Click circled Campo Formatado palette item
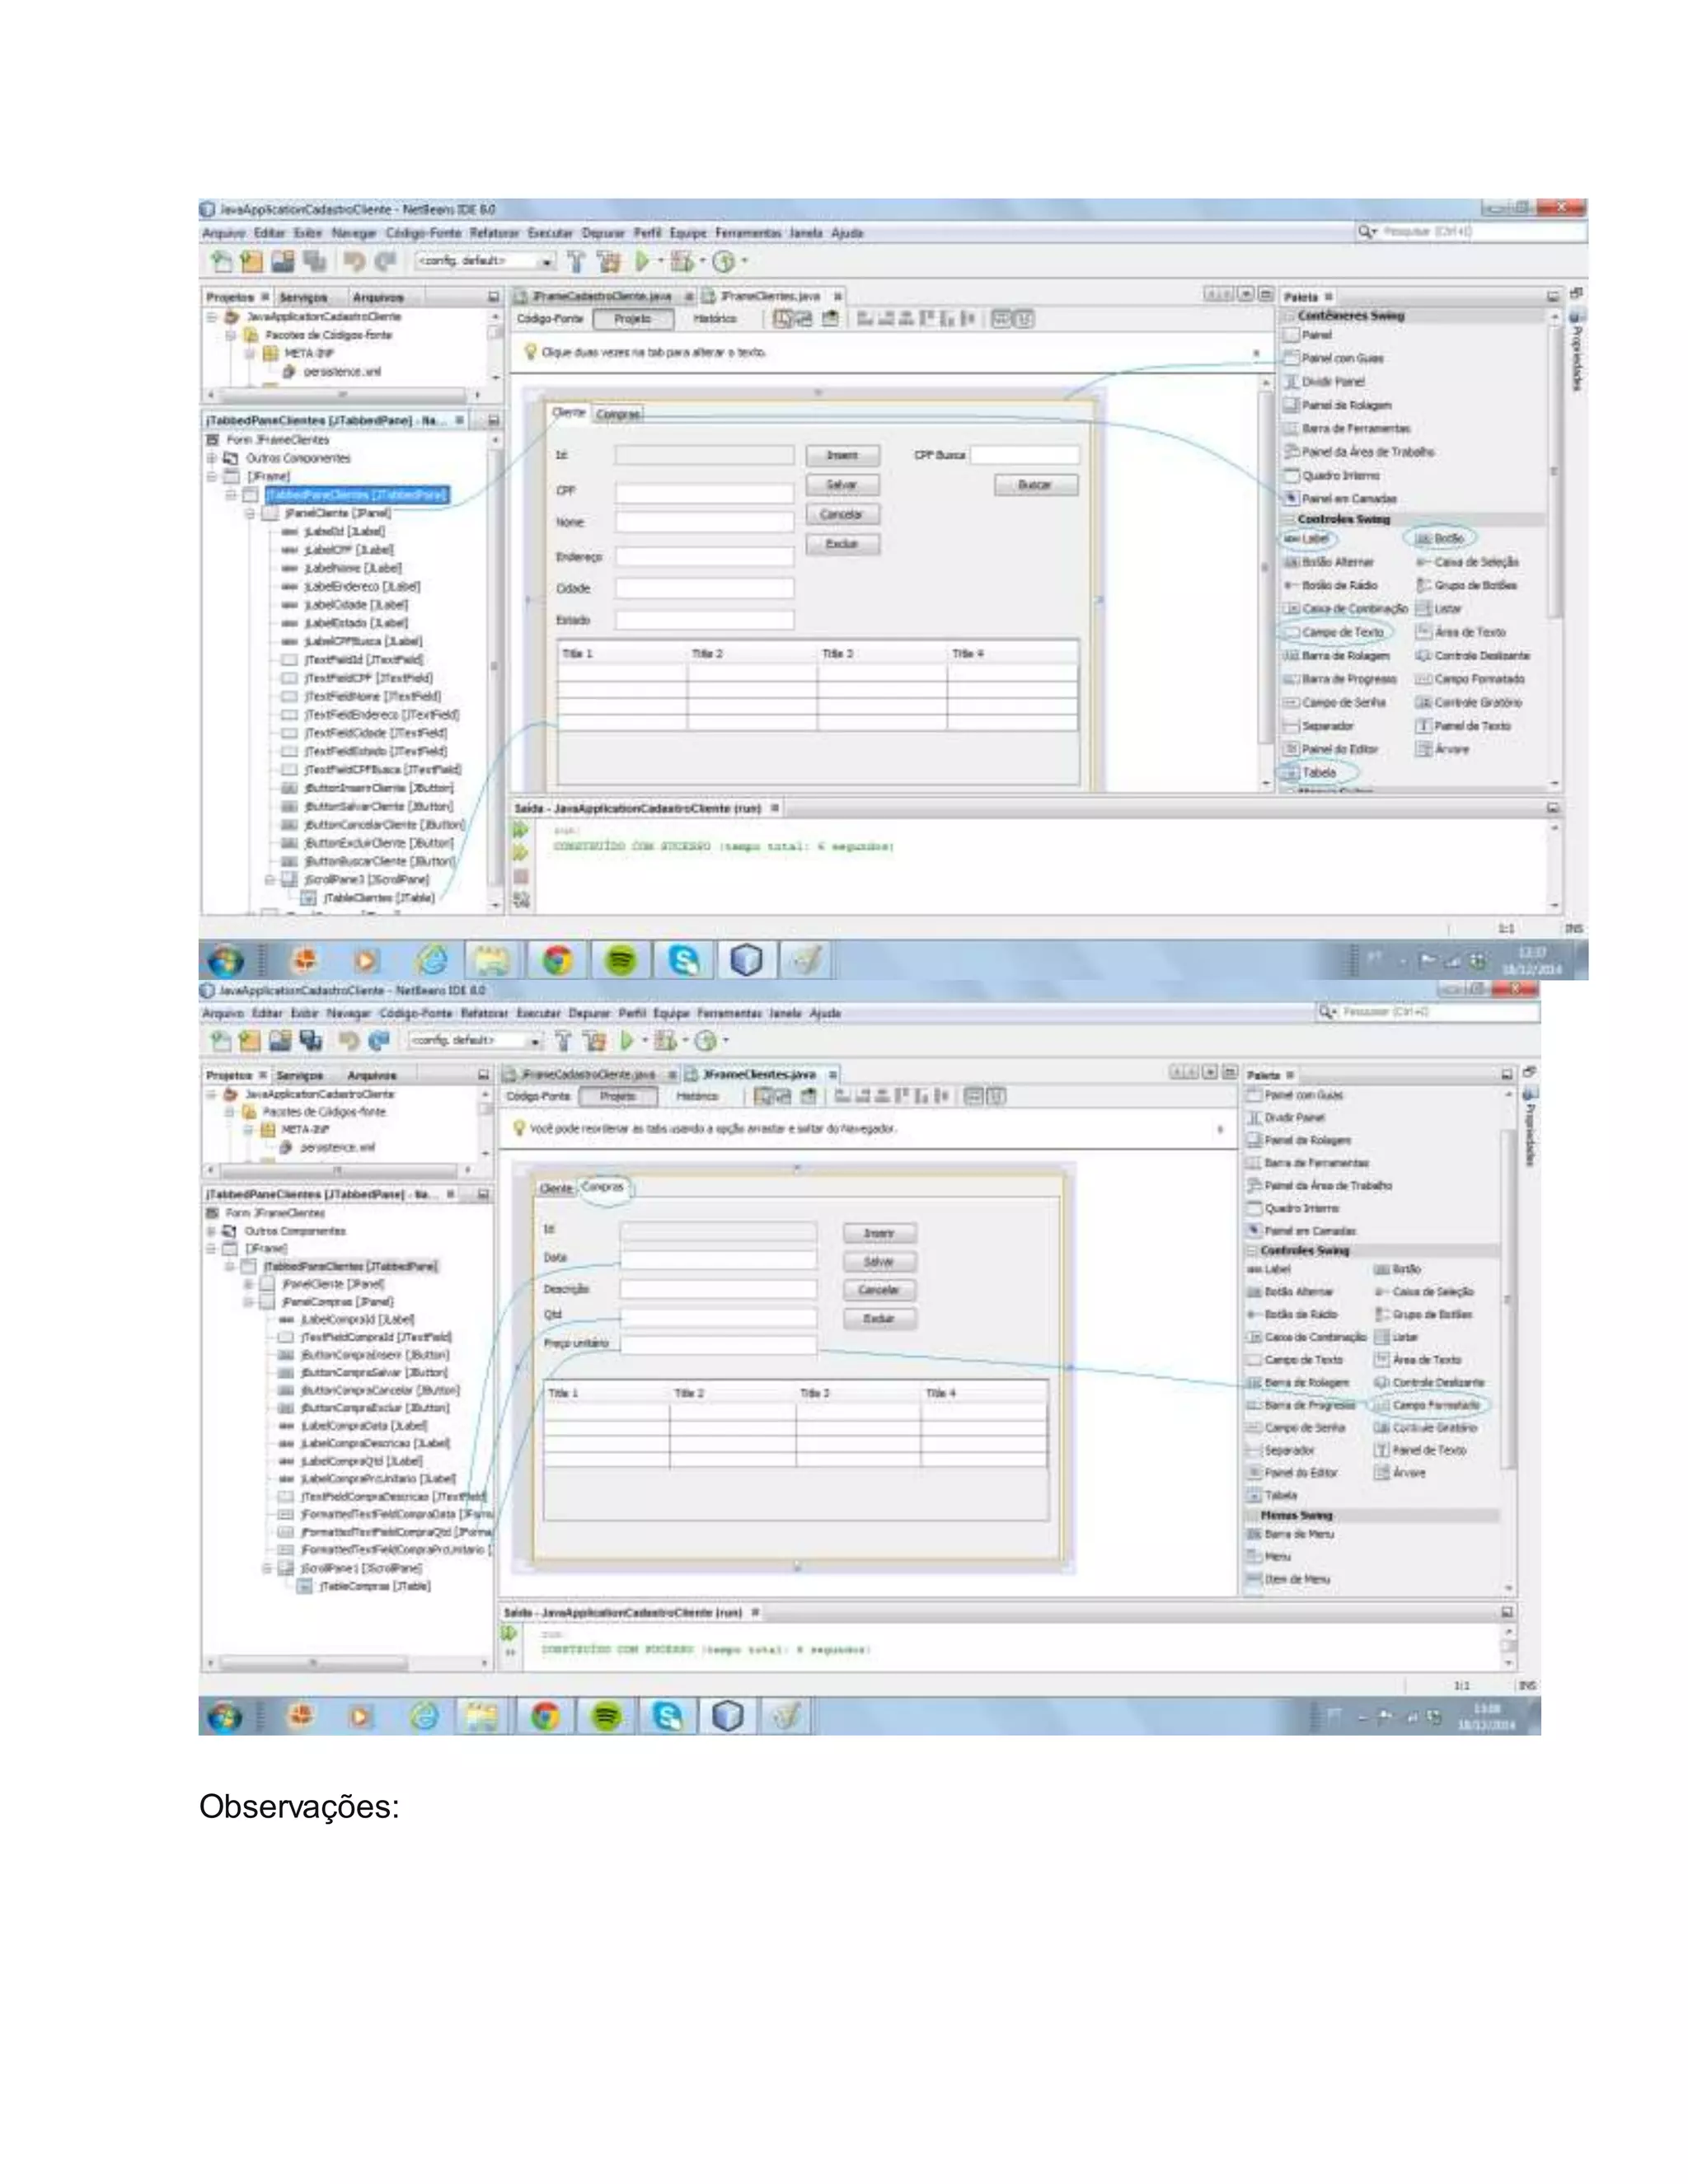 1435,1405
